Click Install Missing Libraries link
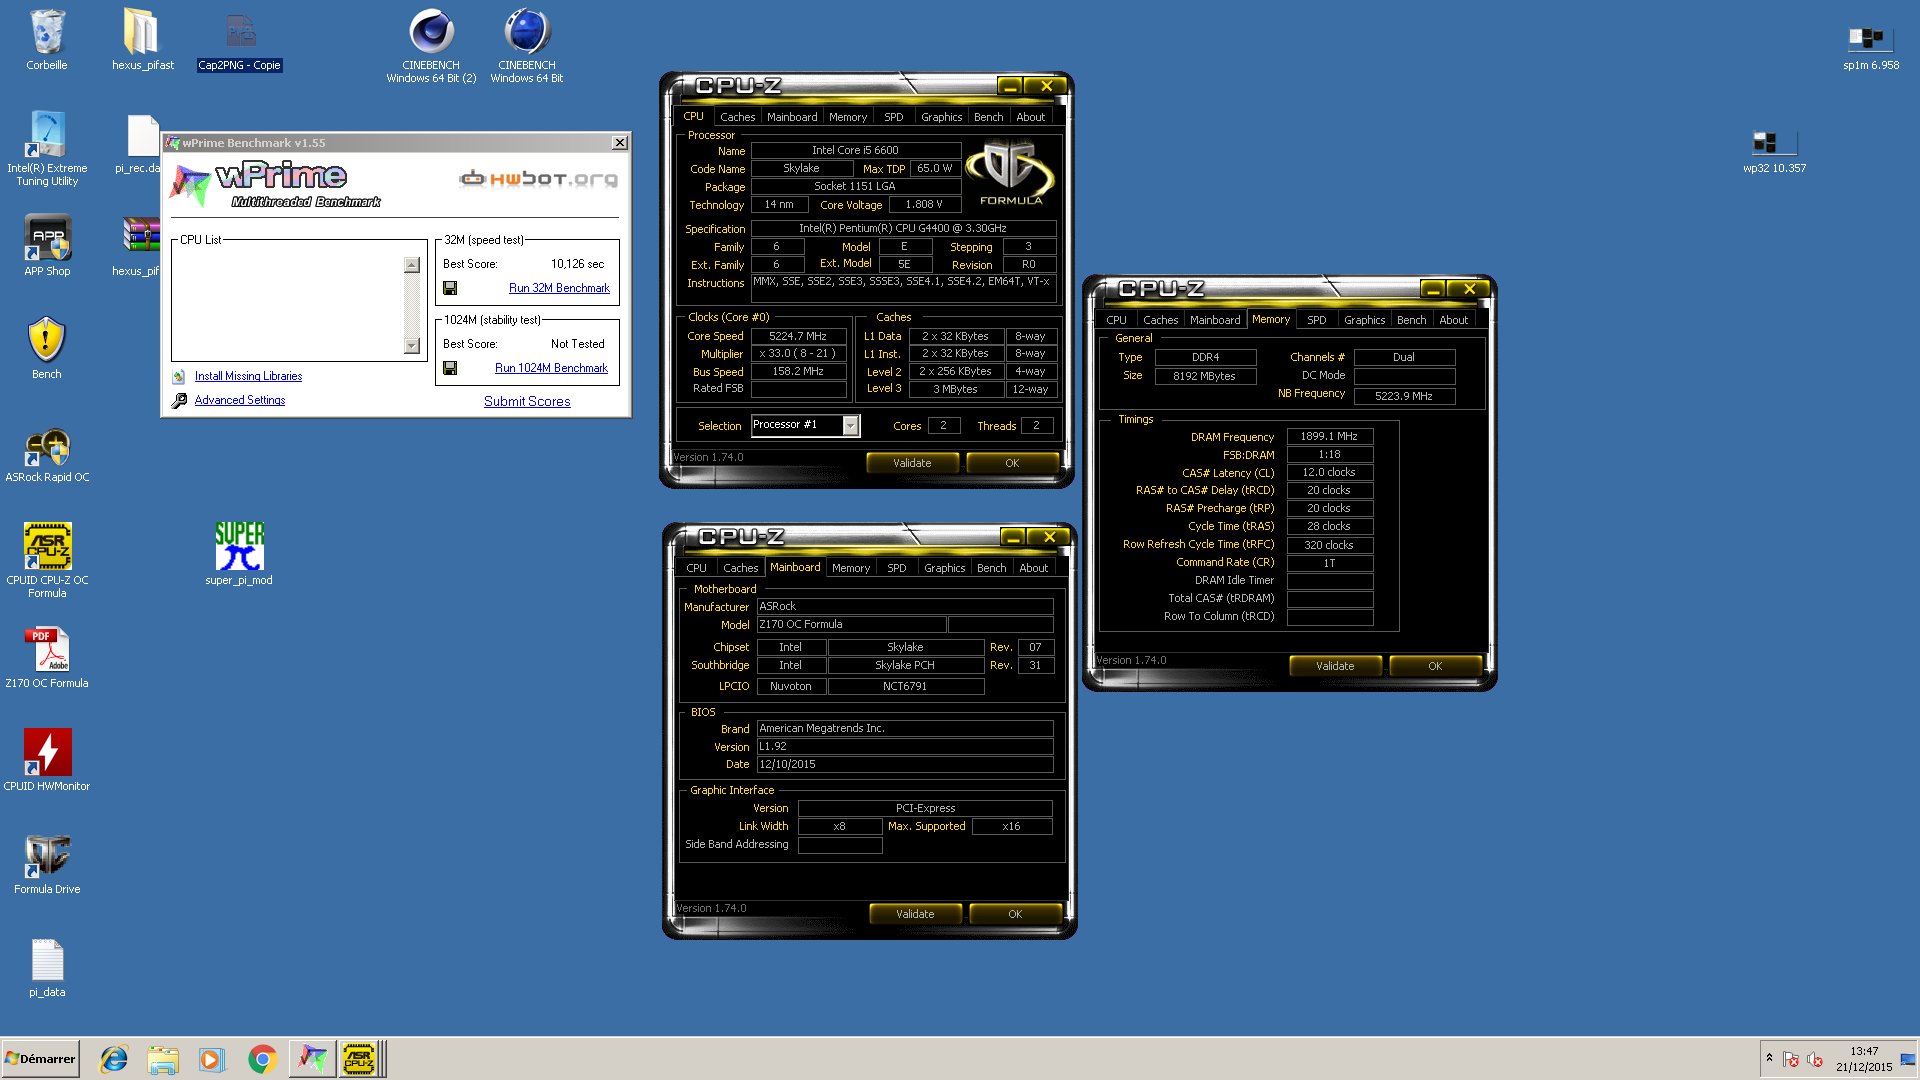 coord(248,376)
